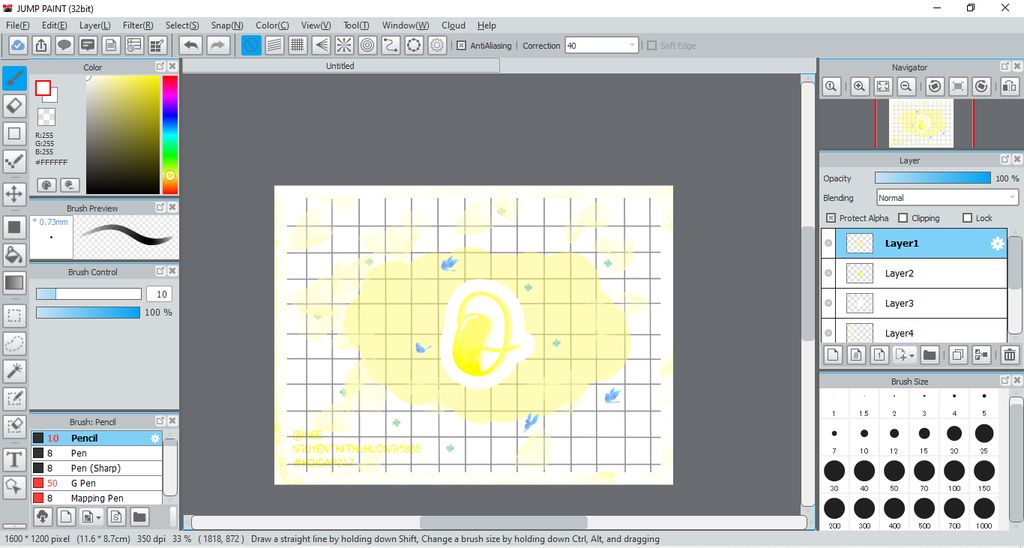Click the brush size value field
Viewport: 1024px width, 548px height.
[x=160, y=294]
